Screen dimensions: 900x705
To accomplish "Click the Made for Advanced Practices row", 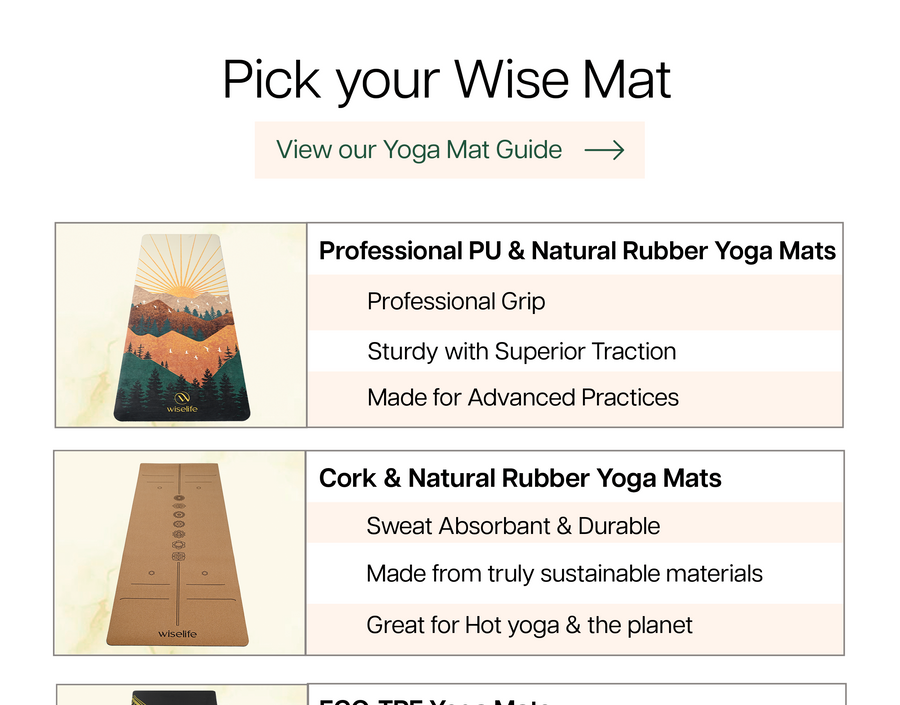I will [522, 397].
